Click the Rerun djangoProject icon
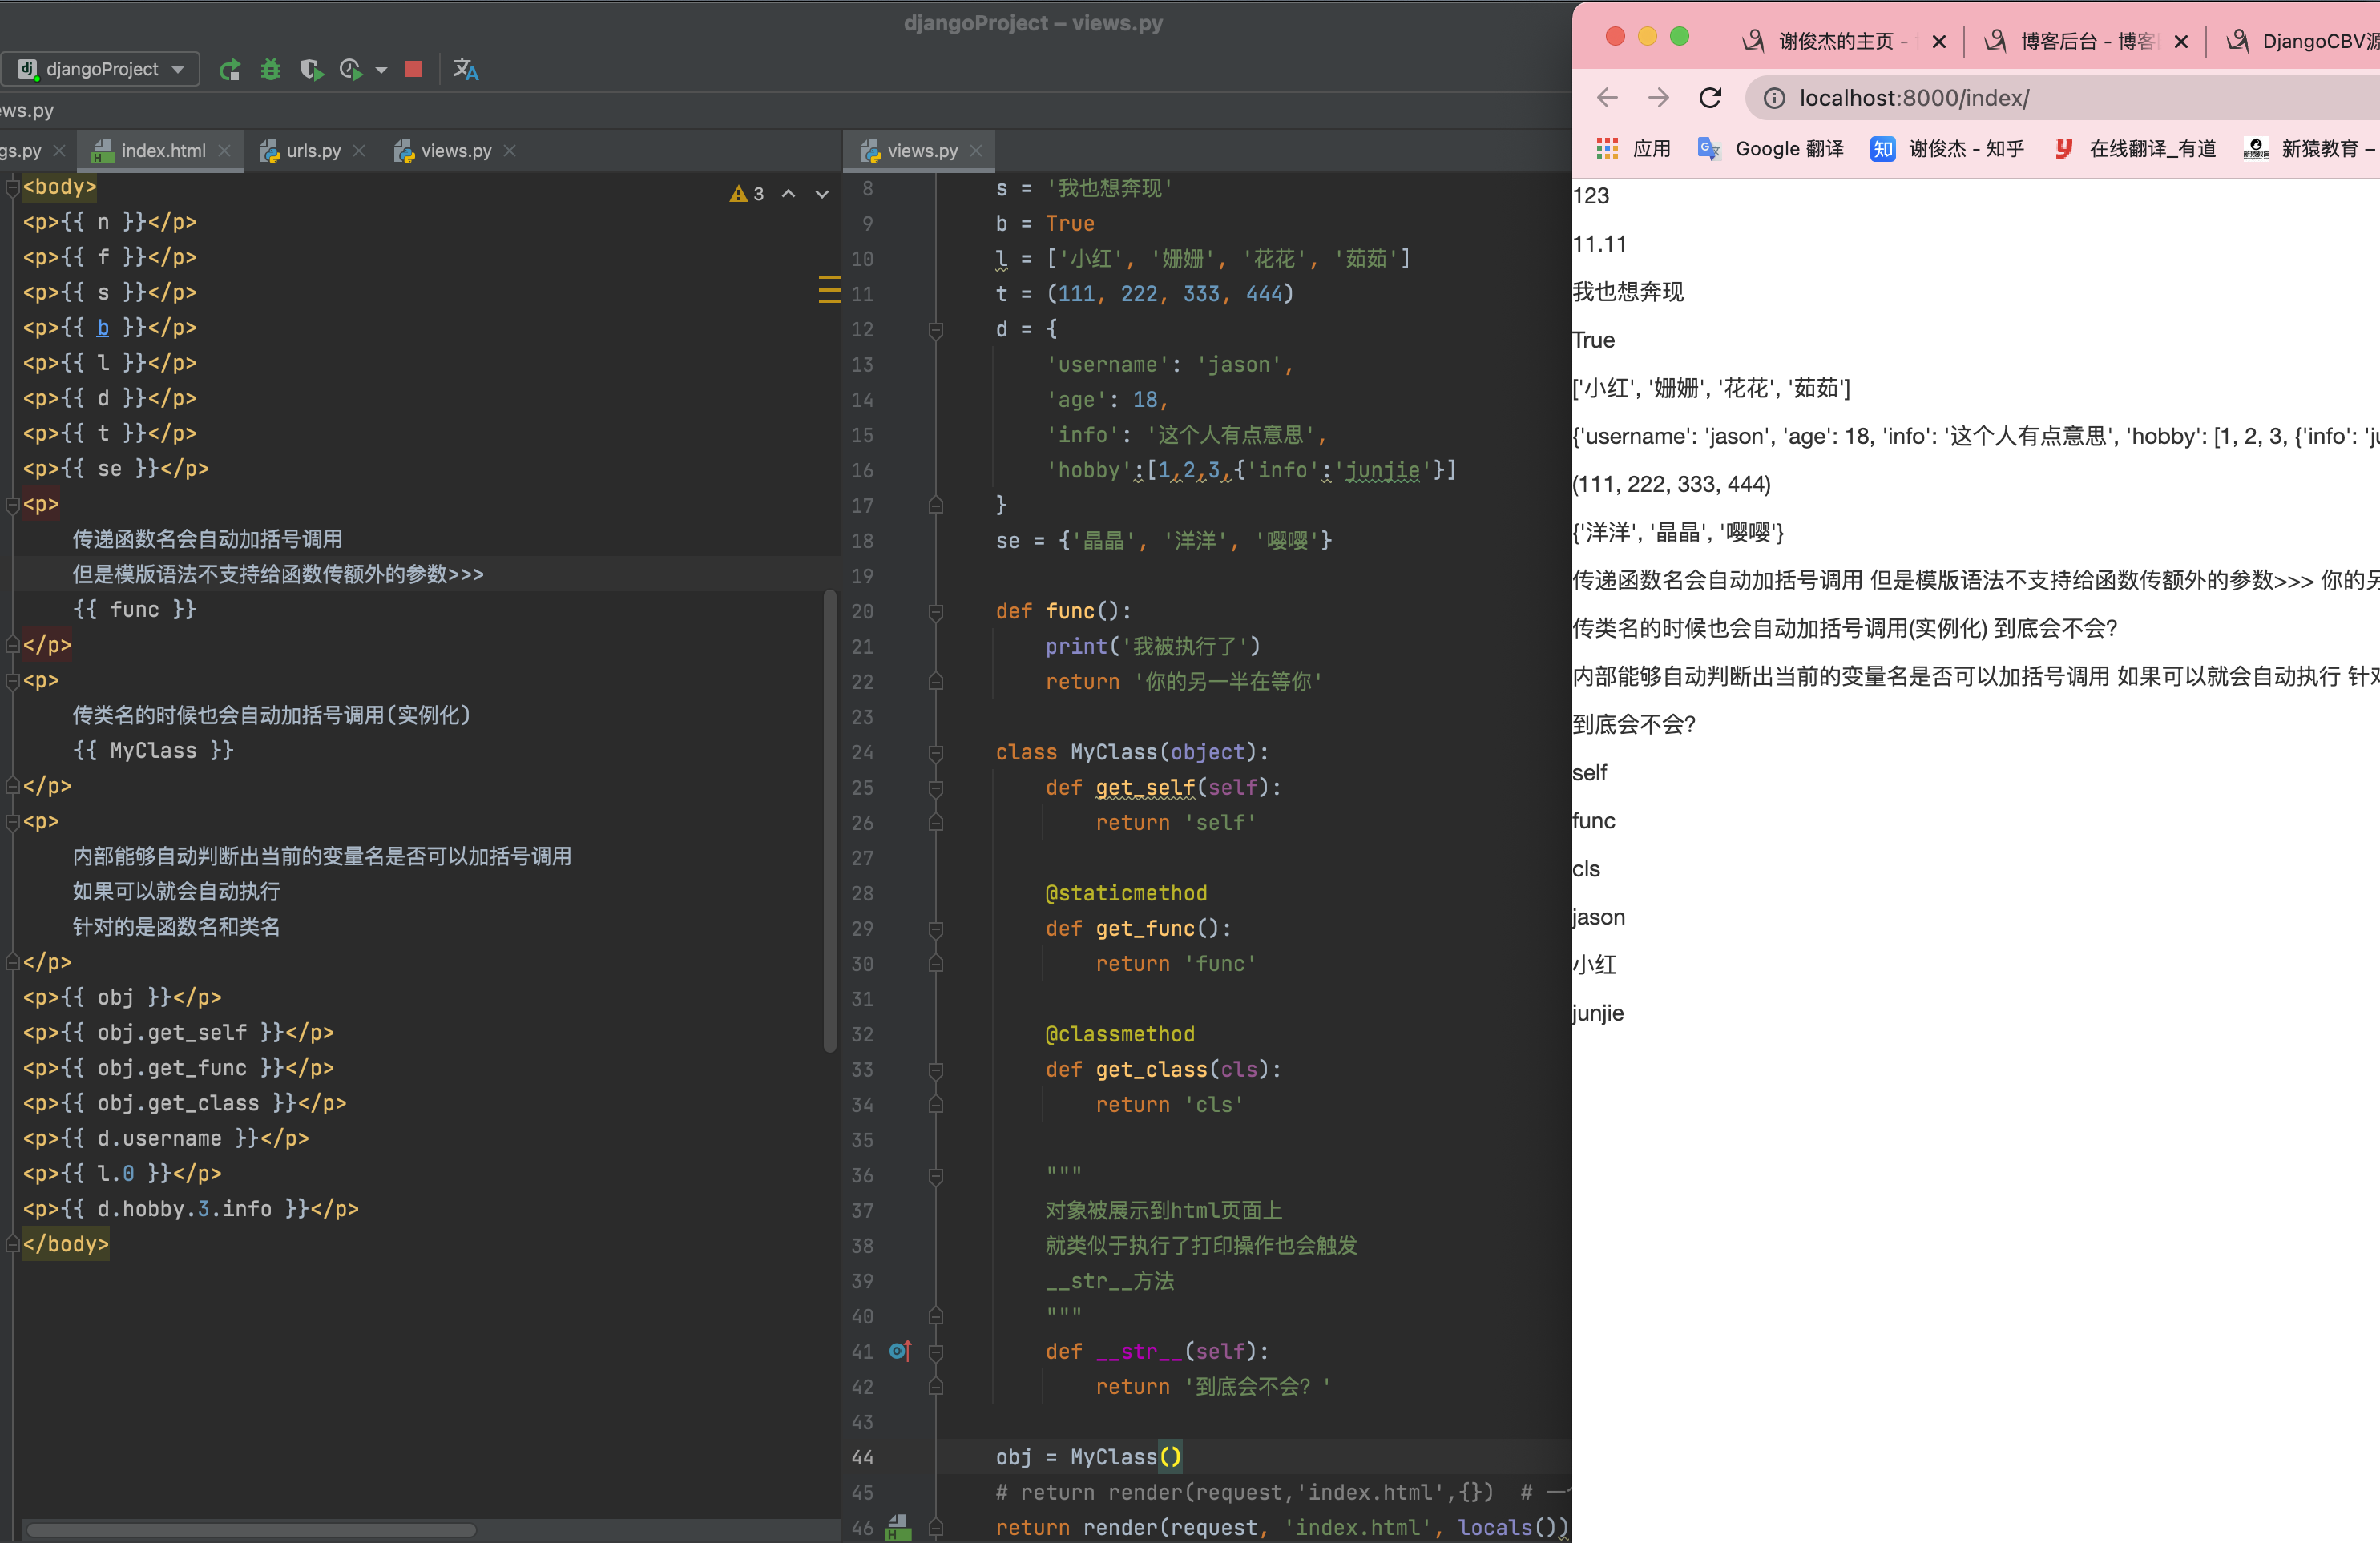Image resolution: width=2380 pixels, height=1543 pixels. pos(230,69)
